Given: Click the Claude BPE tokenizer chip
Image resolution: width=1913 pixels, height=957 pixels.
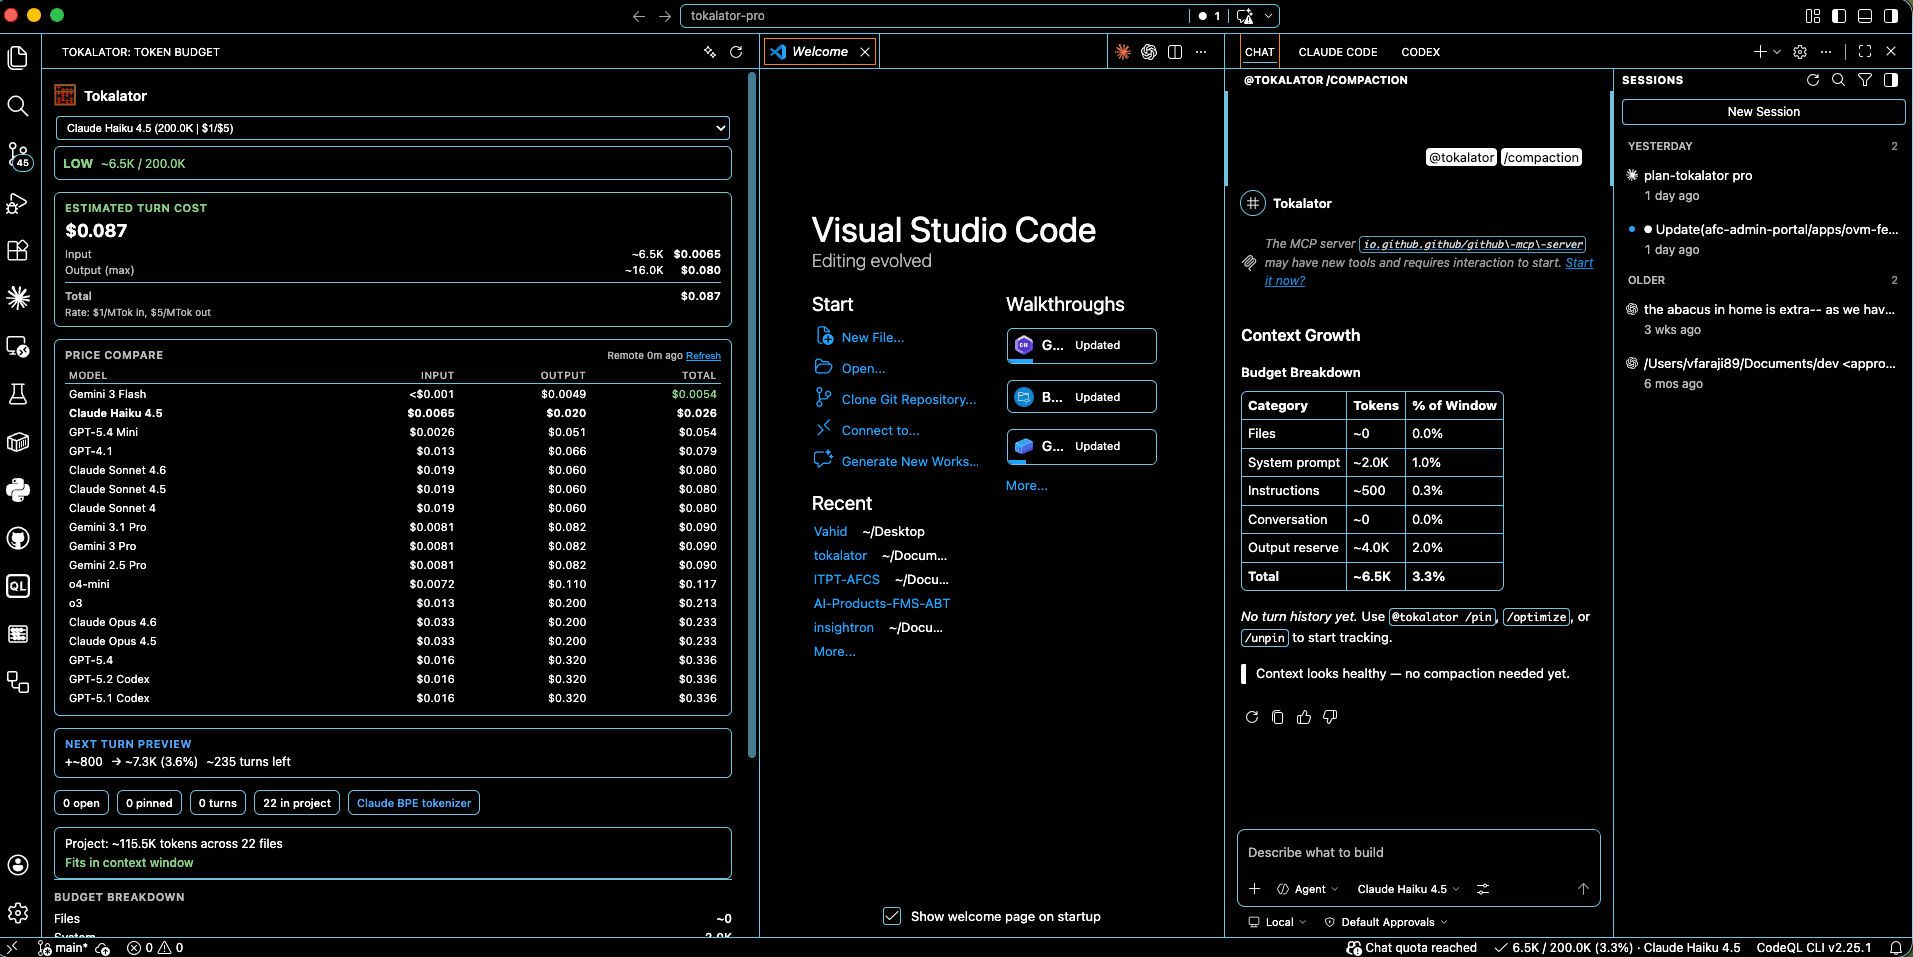Looking at the screenshot, I should click(x=414, y=803).
